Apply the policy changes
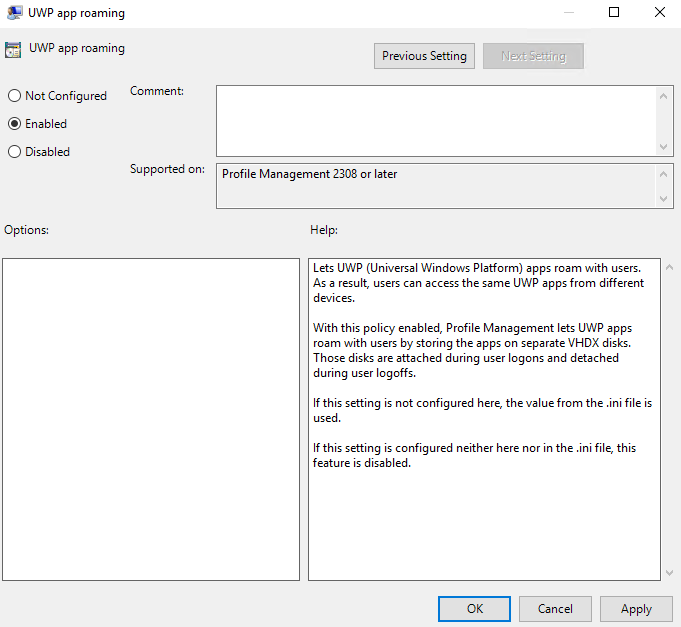Viewport: 681px width, 627px height. tap(636, 609)
